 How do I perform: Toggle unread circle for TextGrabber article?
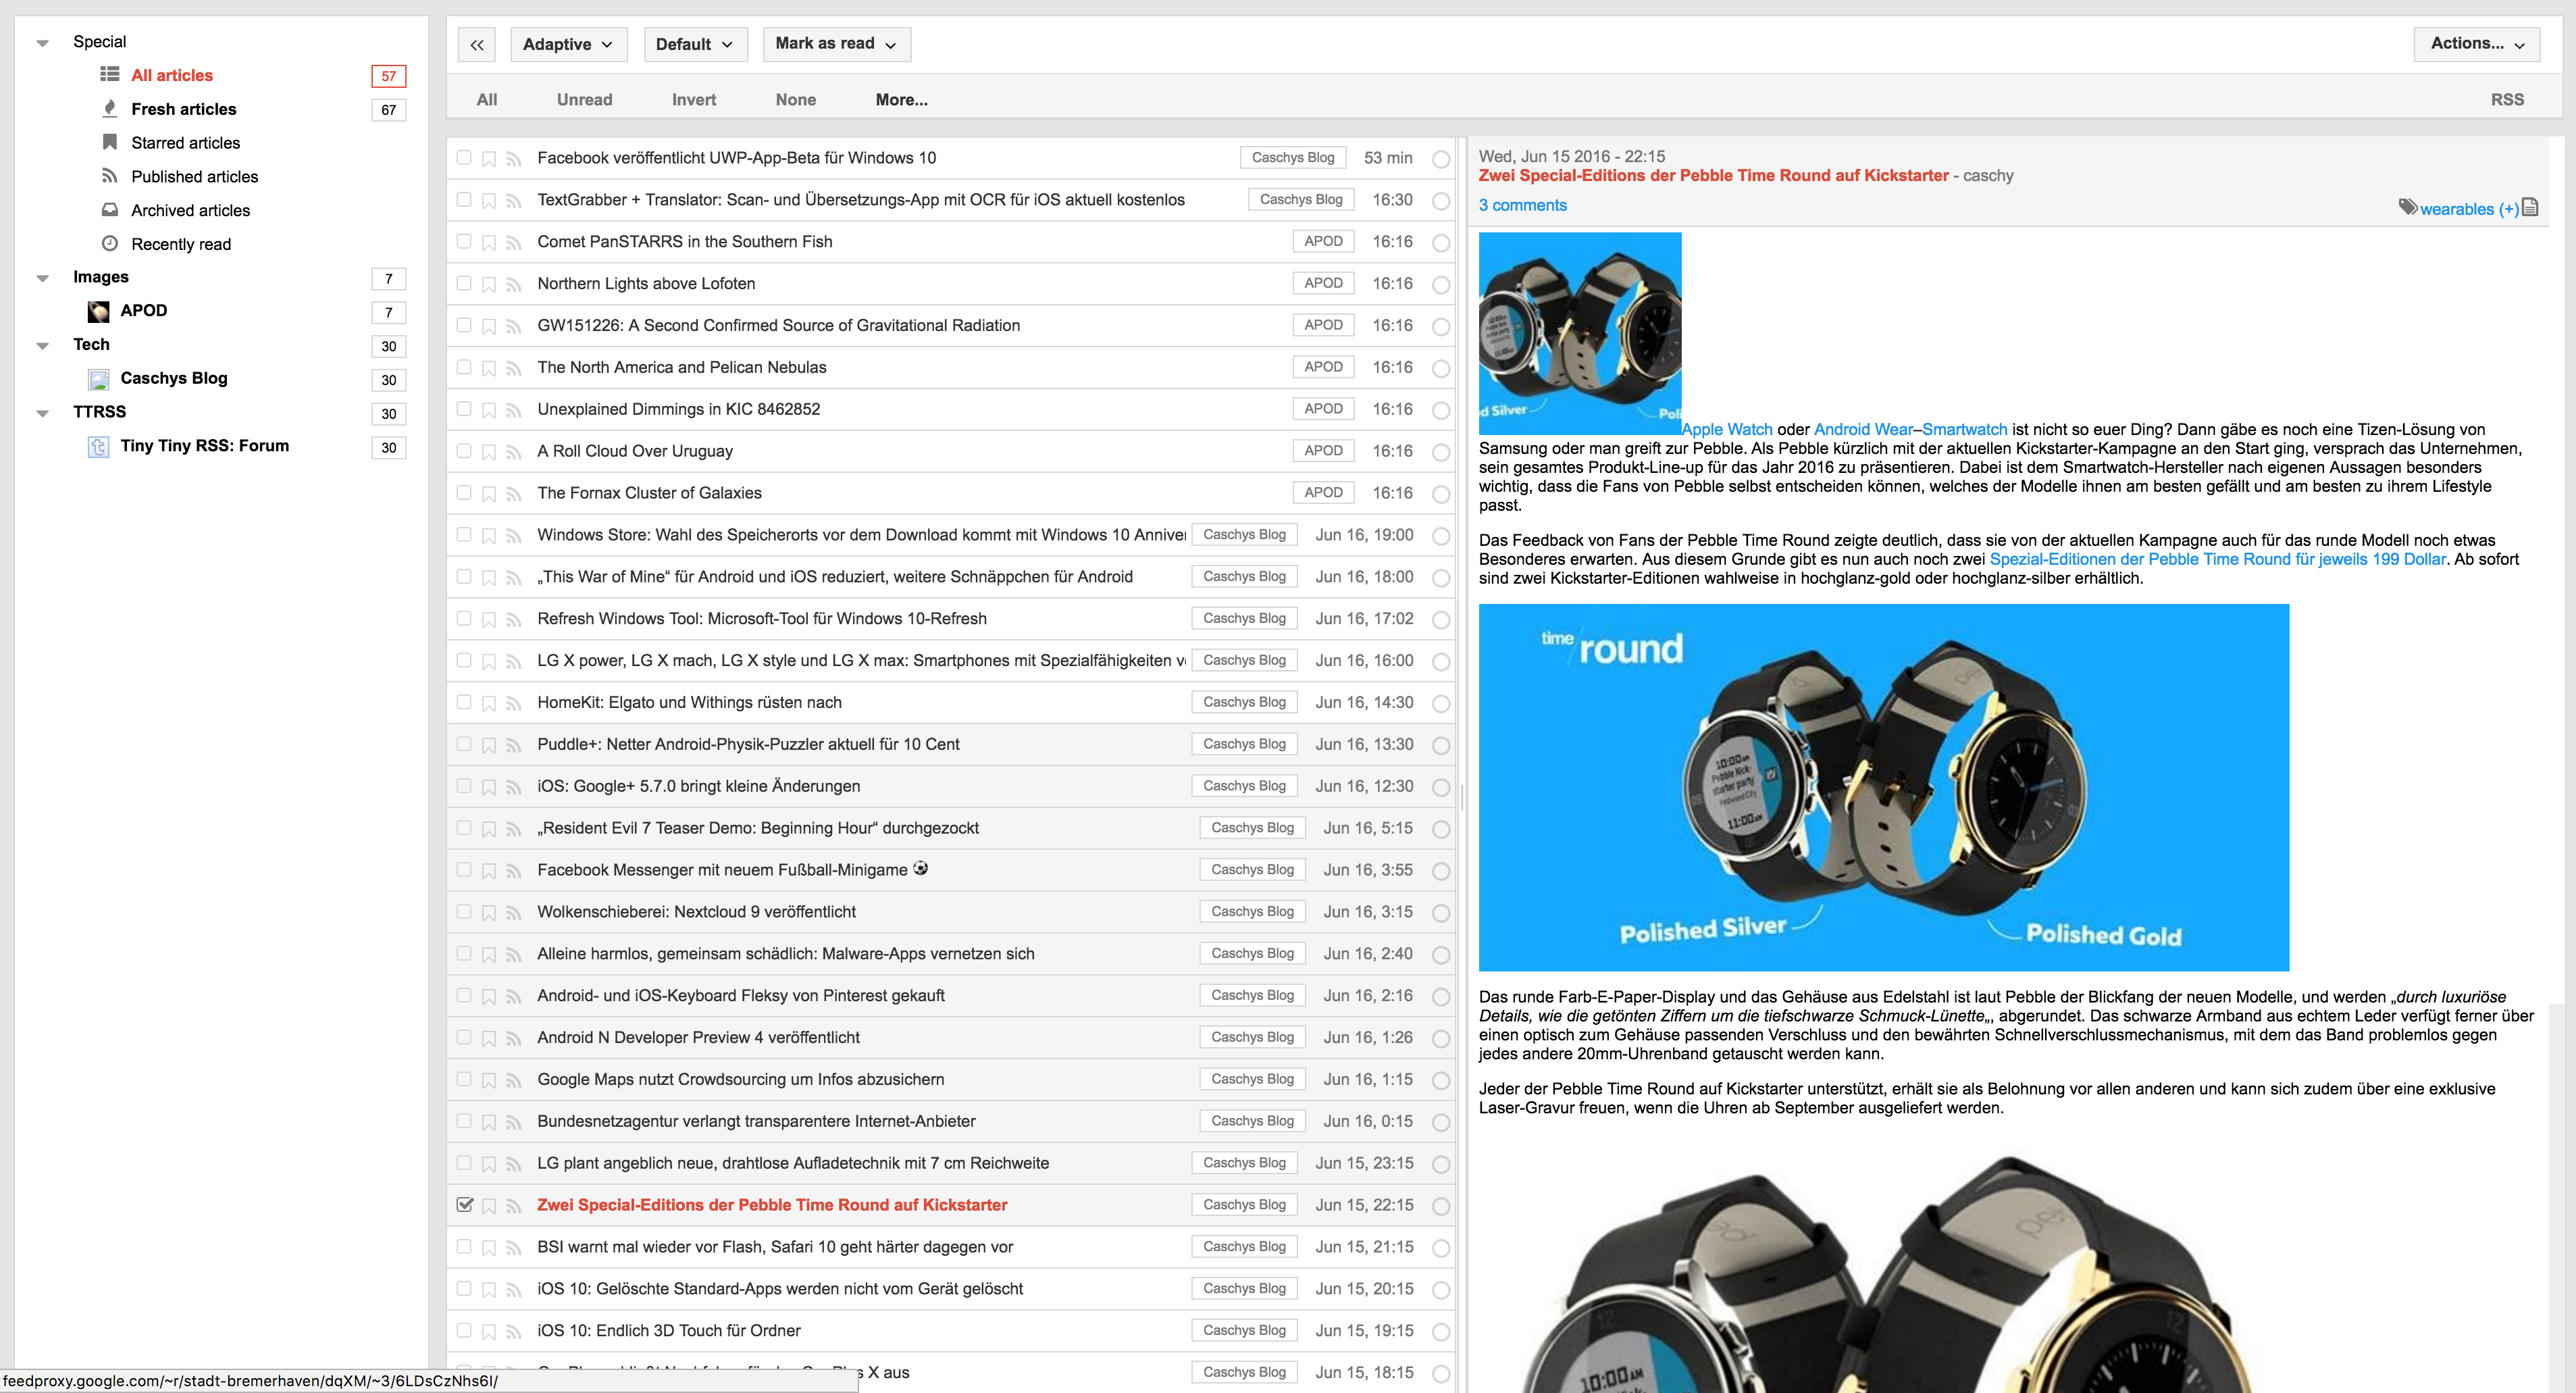[1441, 201]
